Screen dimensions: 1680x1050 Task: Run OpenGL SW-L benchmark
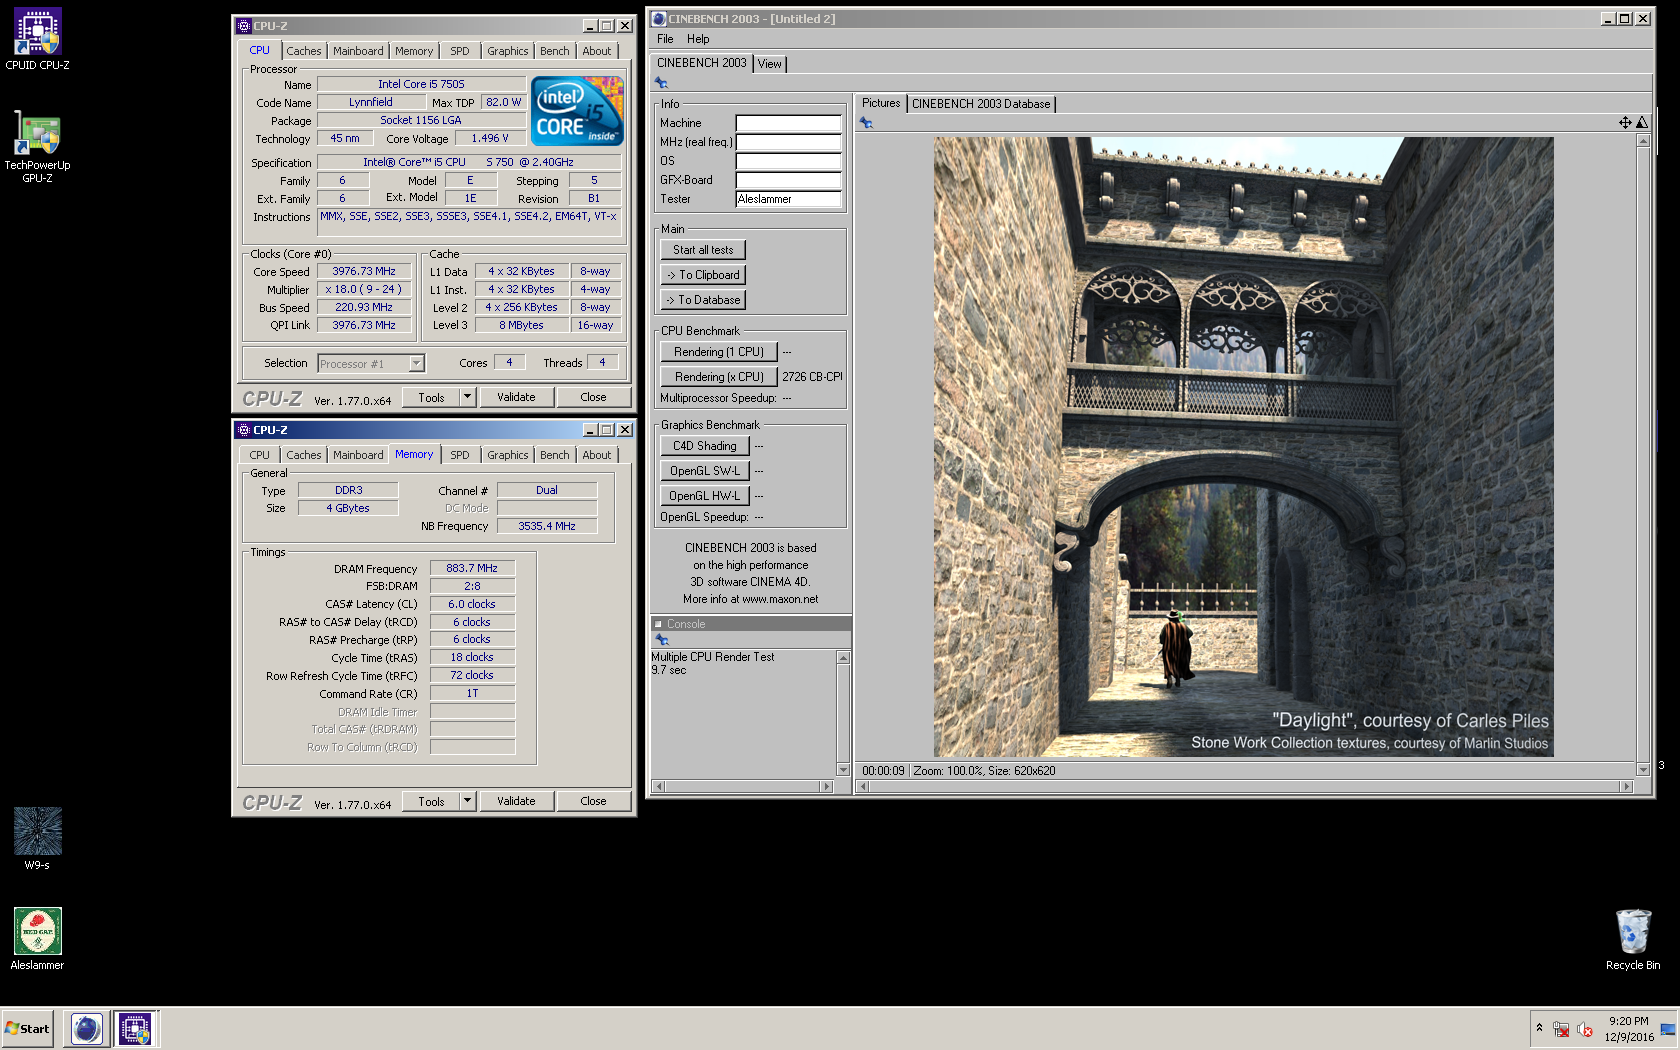[705, 471]
